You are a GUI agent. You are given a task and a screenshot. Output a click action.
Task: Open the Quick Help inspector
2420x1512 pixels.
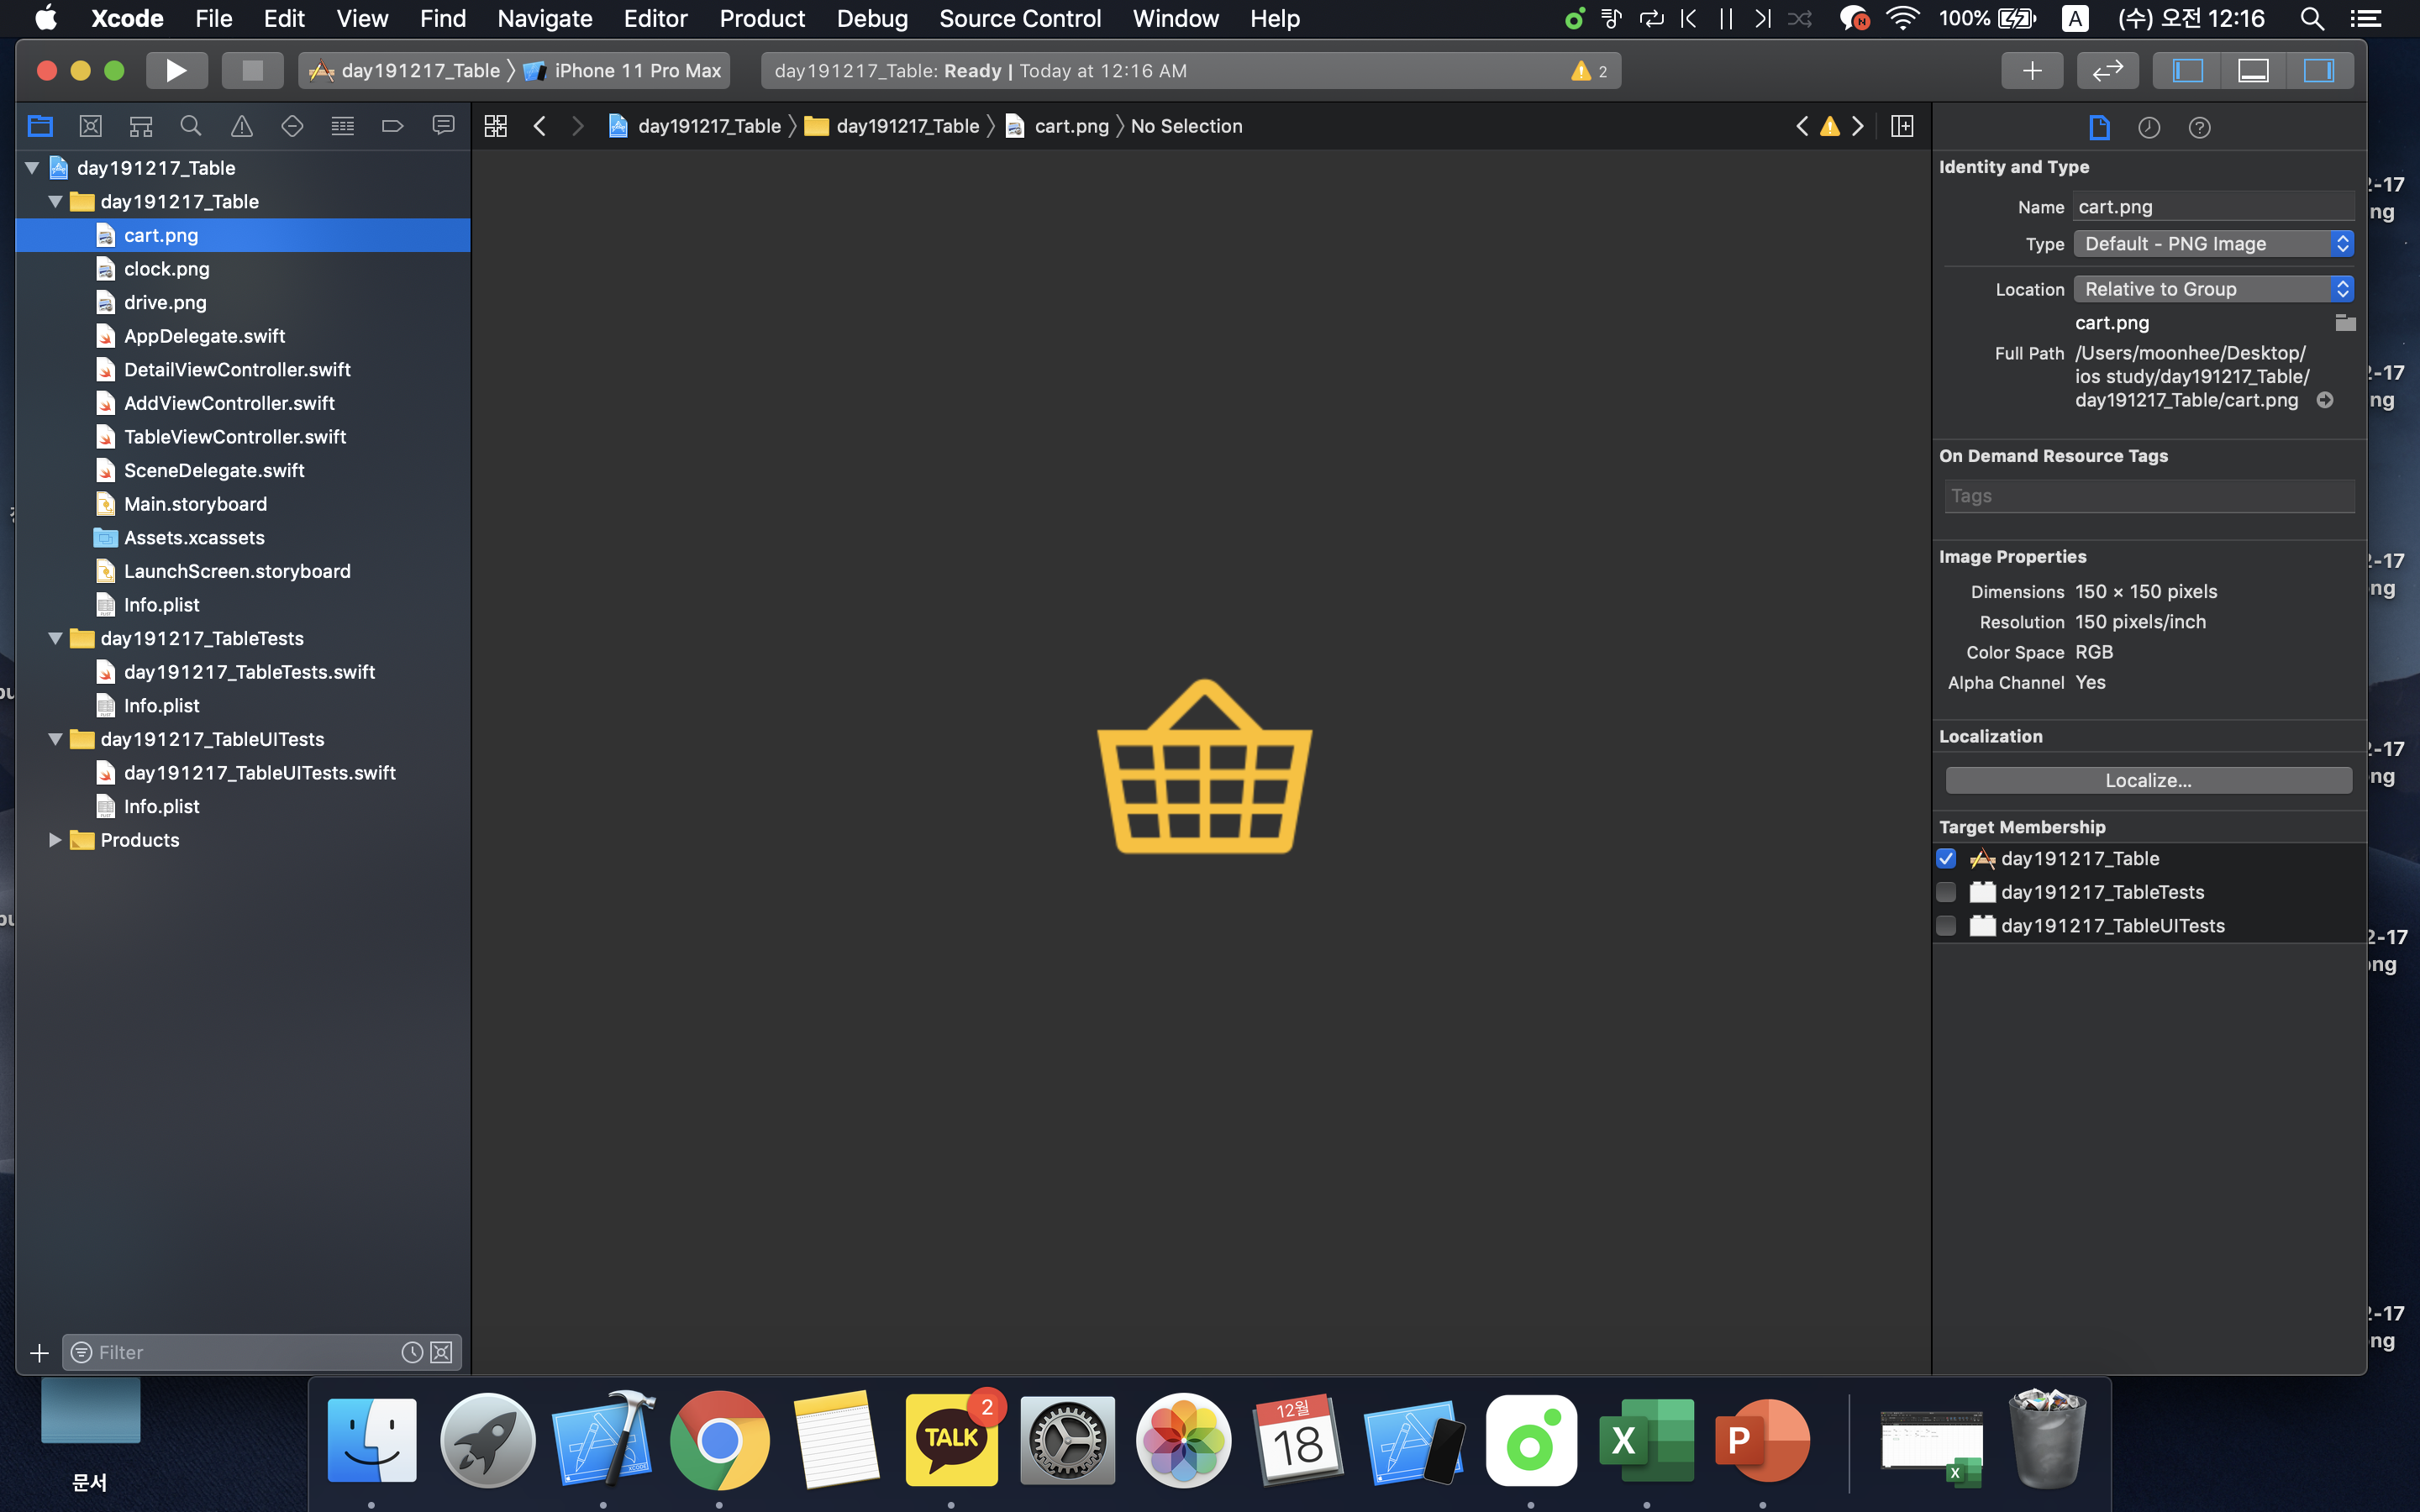(2199, 127)
